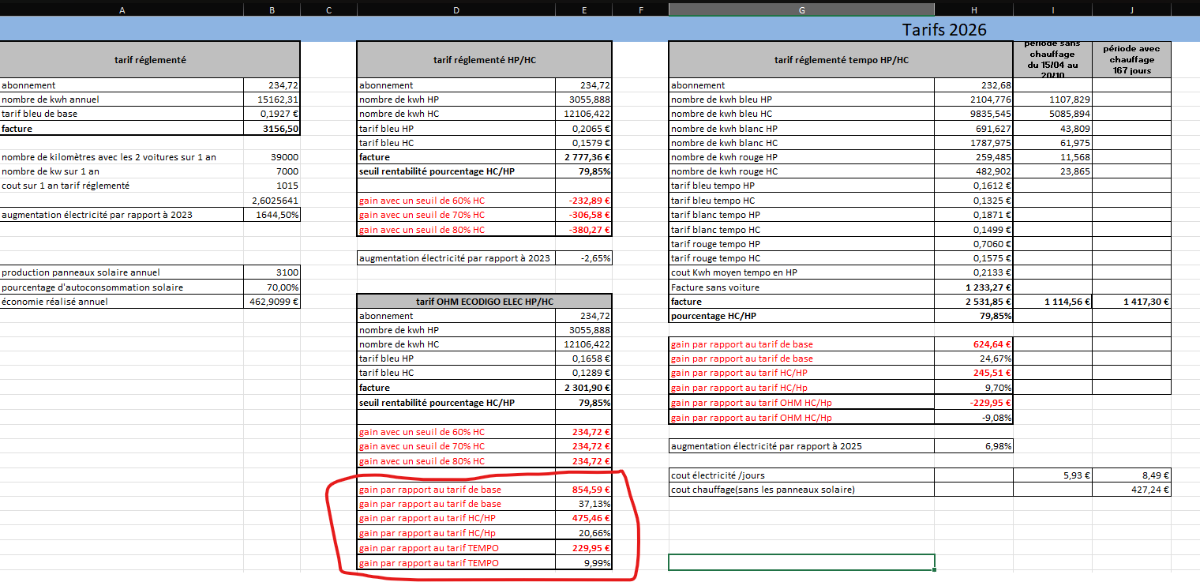Screen dimensions: 1200x582
Task: Select column A header
Action: tap(122, 9)
